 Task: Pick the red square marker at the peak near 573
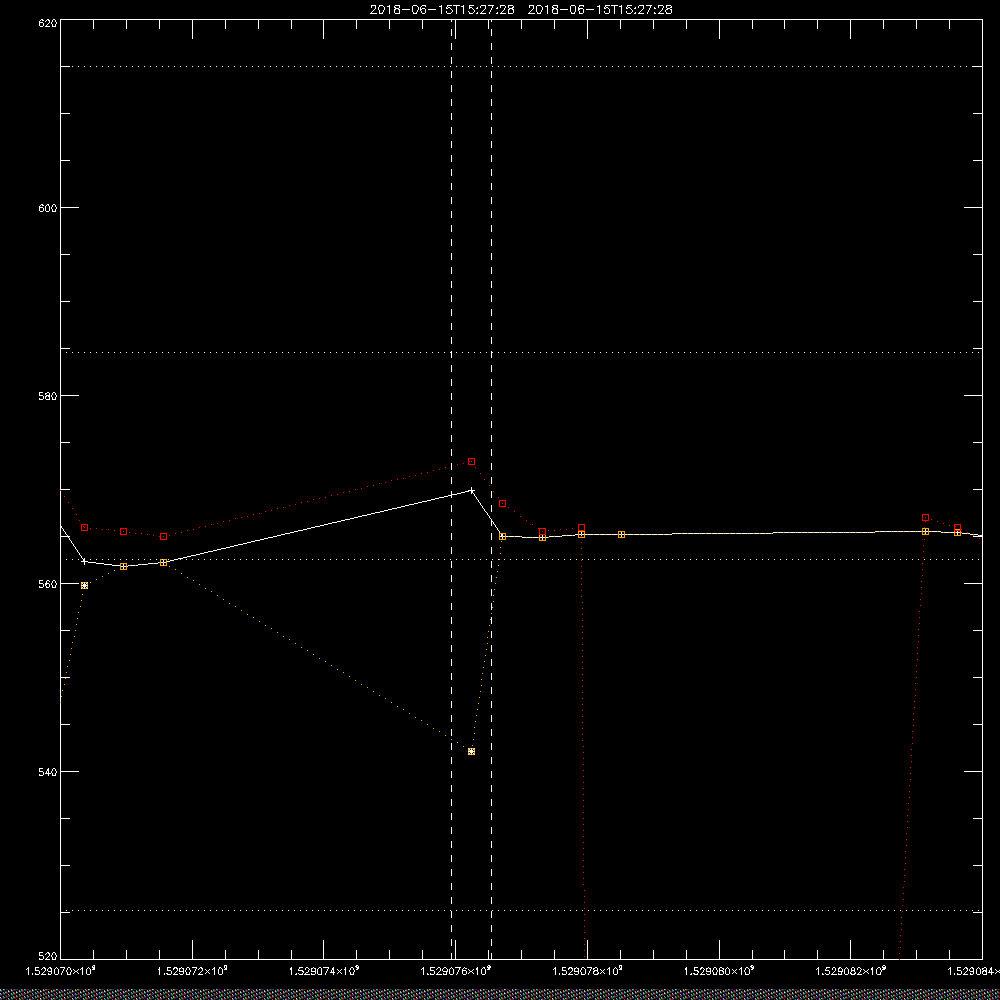[471, 461]
